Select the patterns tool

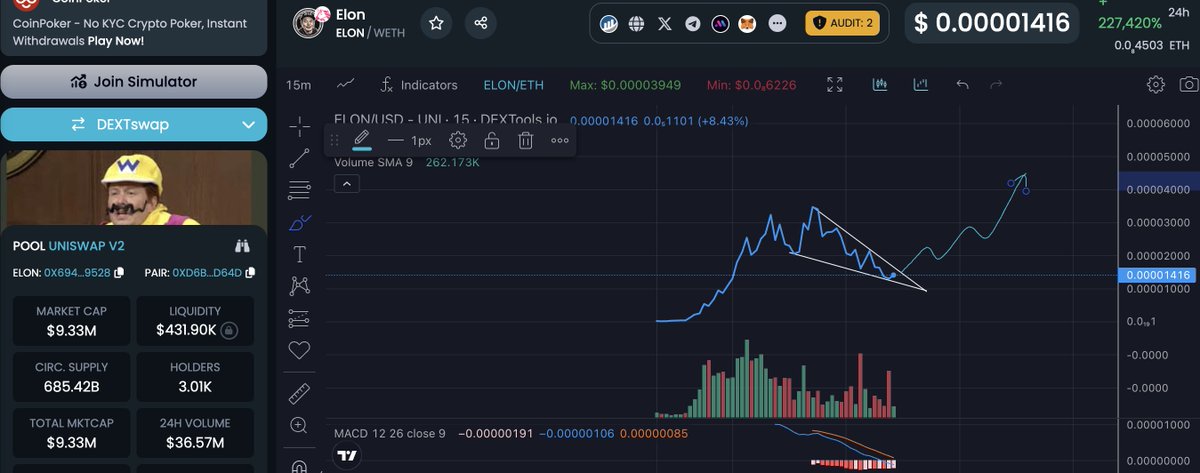tap(299, 286)
